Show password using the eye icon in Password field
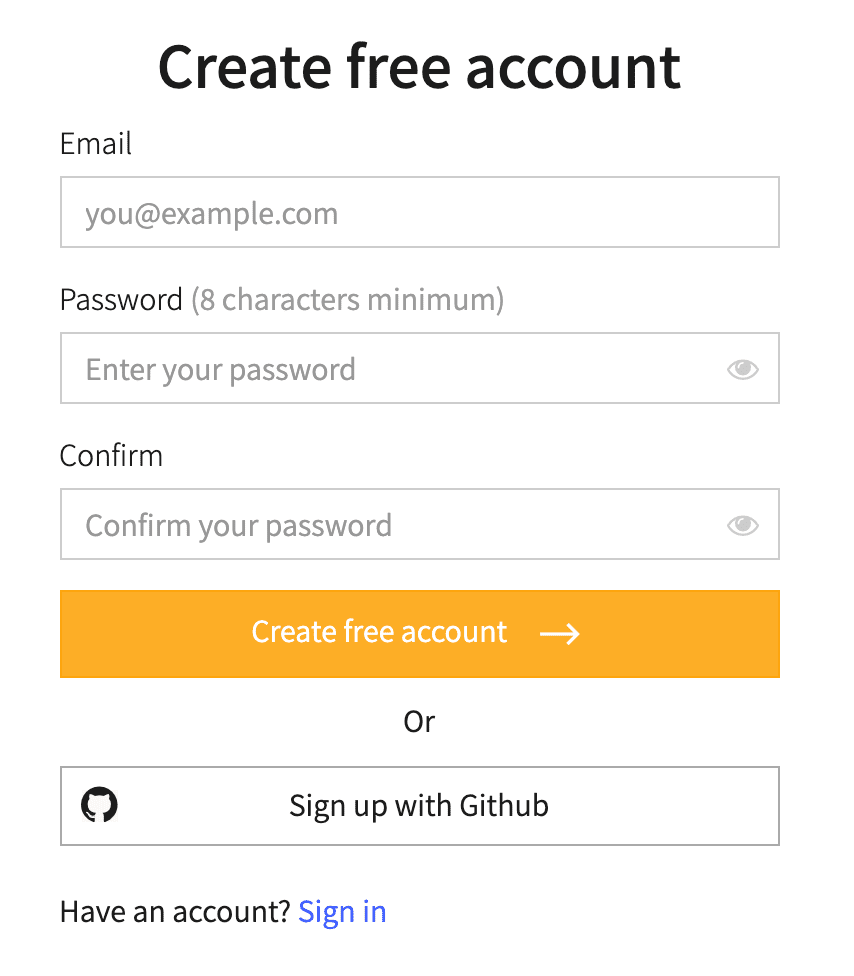854x976 pixels. pyautogui.click(x=743, y=369)
